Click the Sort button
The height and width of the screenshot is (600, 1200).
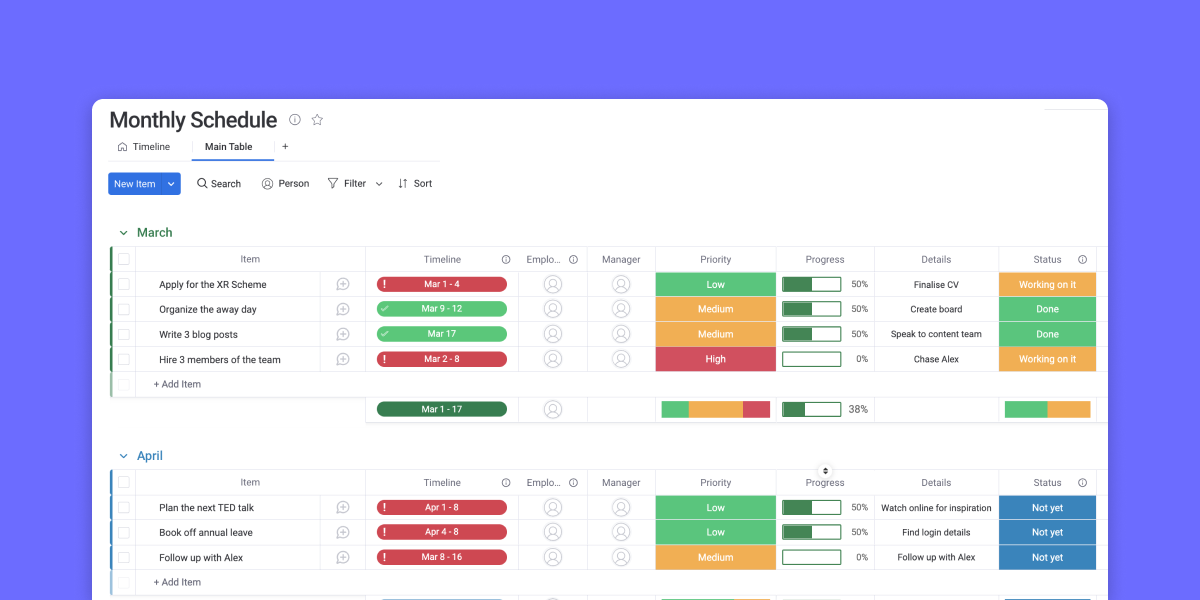tap(415, 184)
